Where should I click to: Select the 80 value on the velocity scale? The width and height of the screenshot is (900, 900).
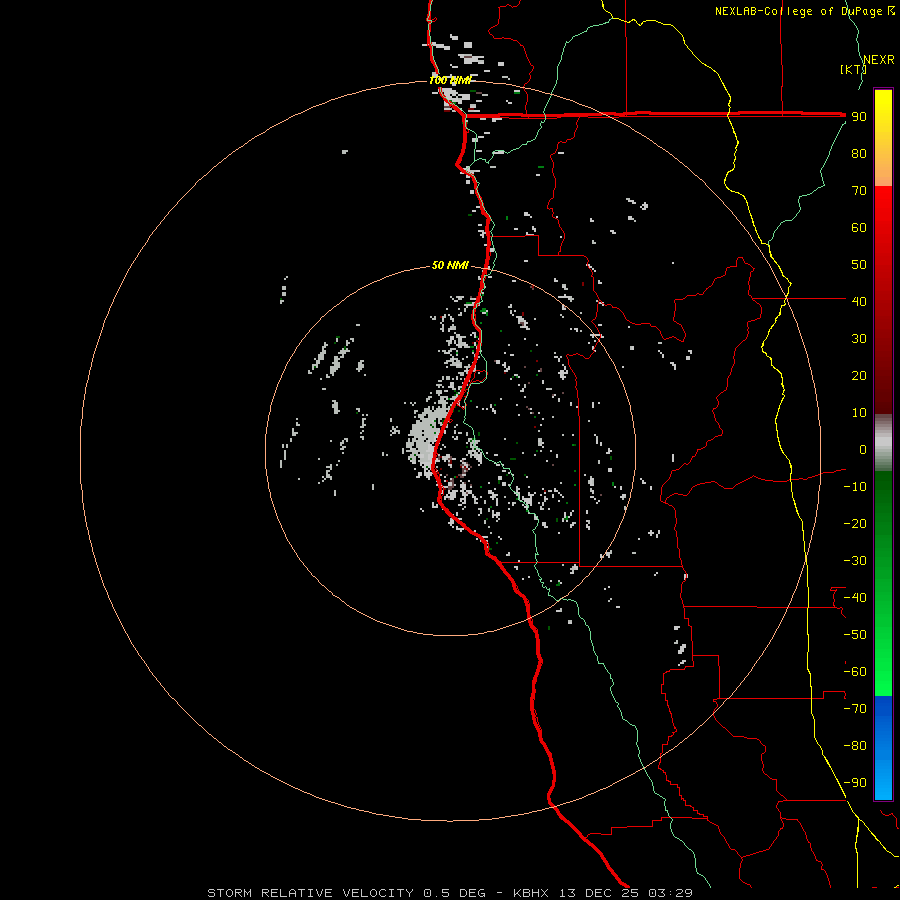(x=859, y=154)
